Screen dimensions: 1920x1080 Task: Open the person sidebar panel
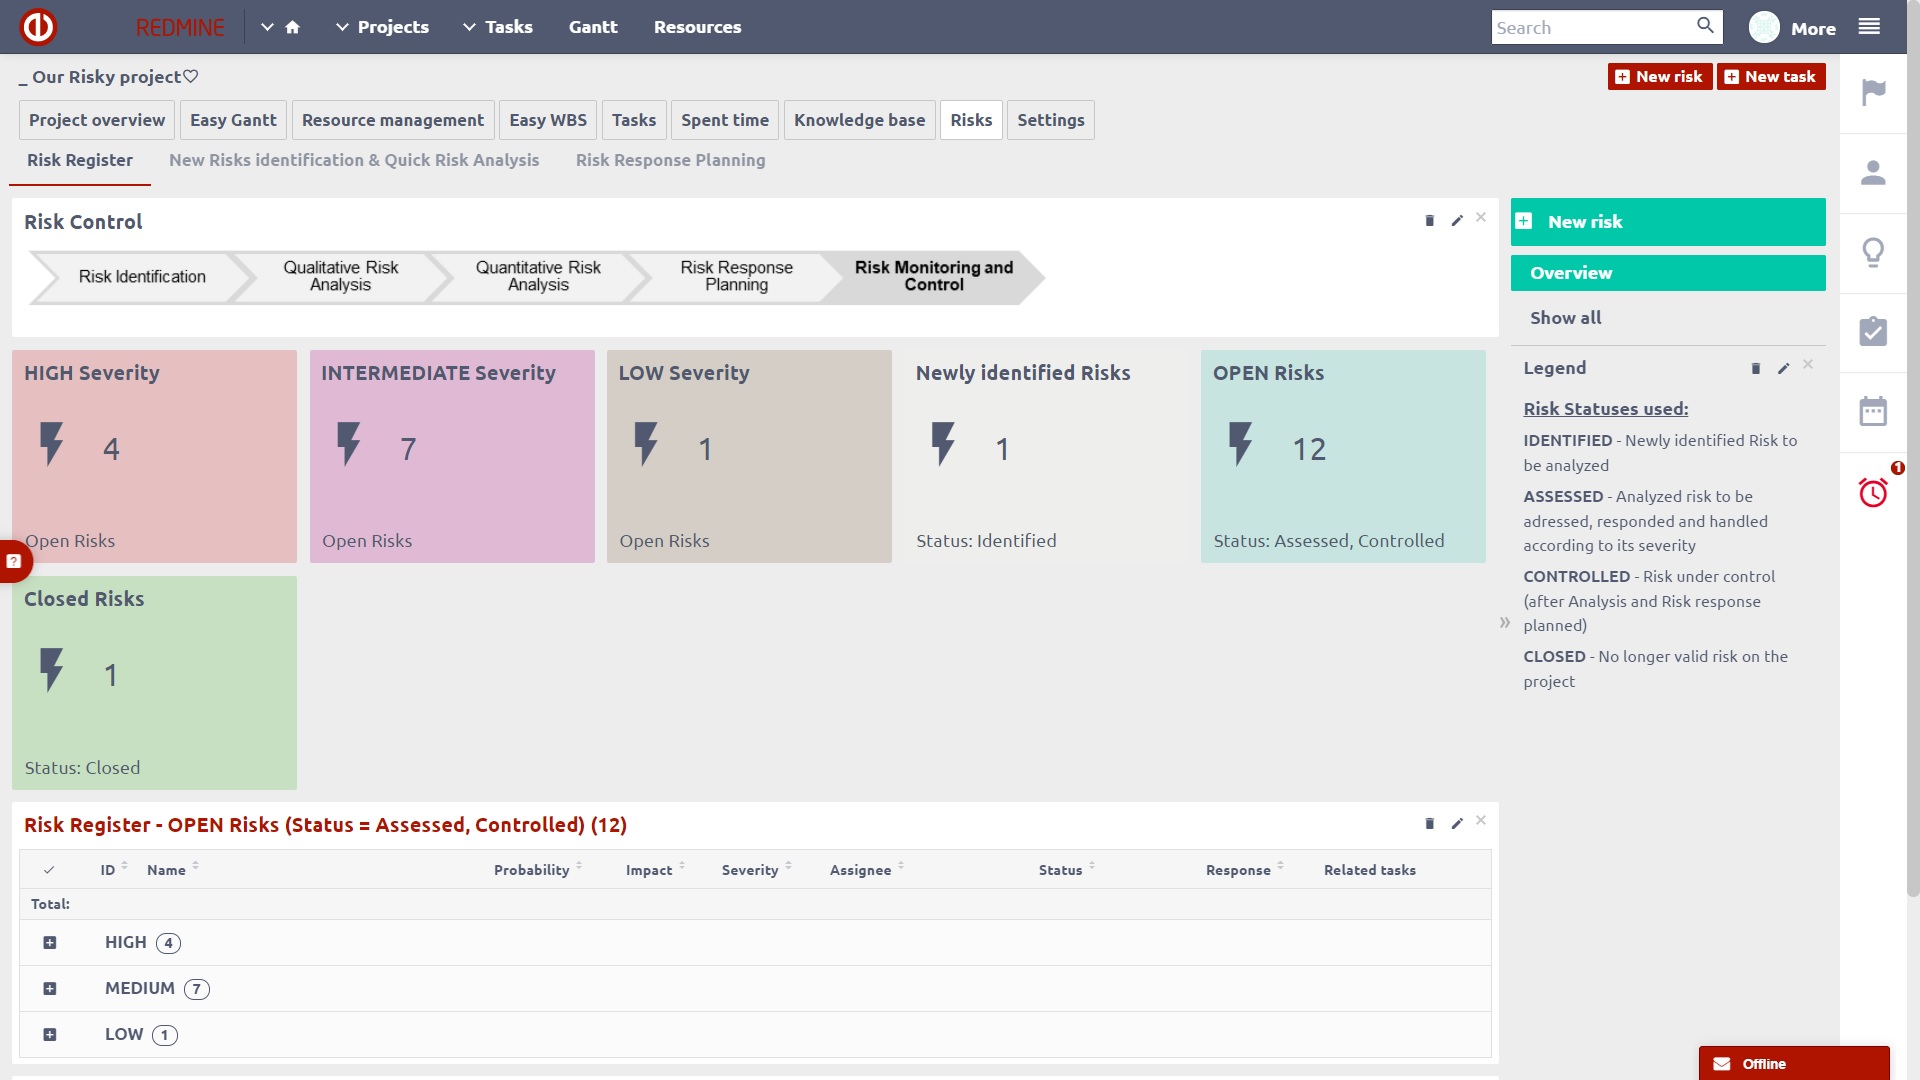[1873, 173]
